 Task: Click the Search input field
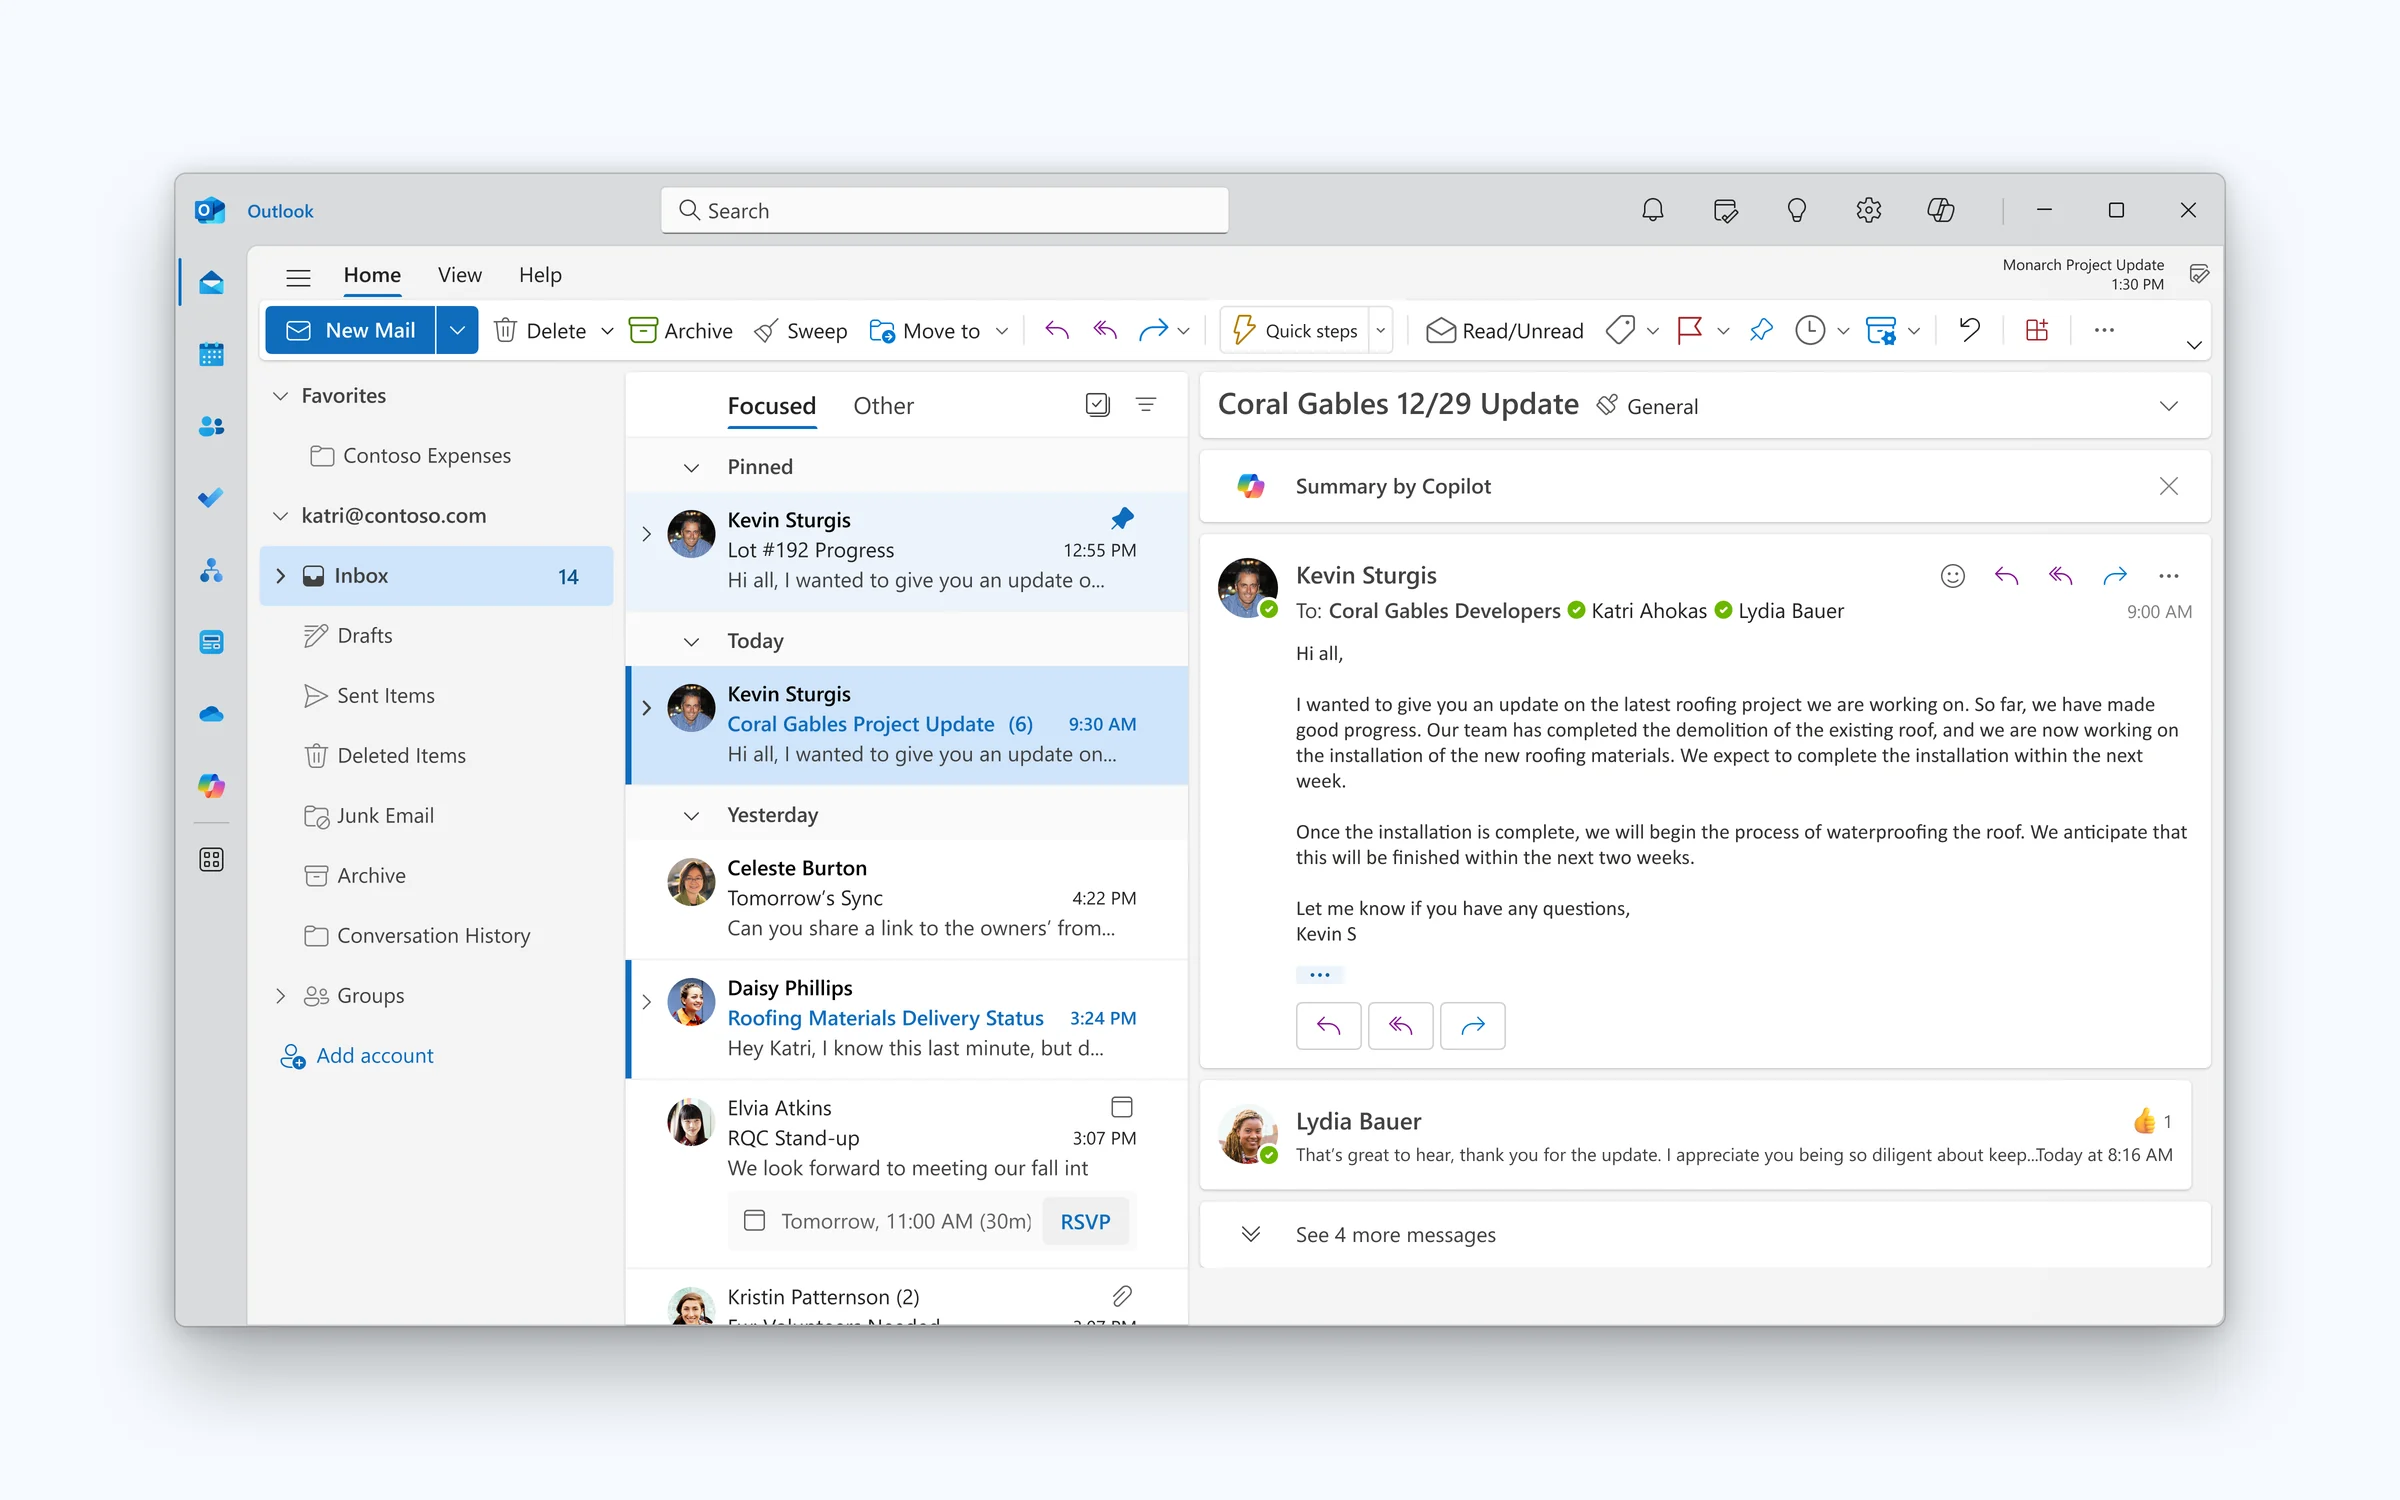pos(944,210)
